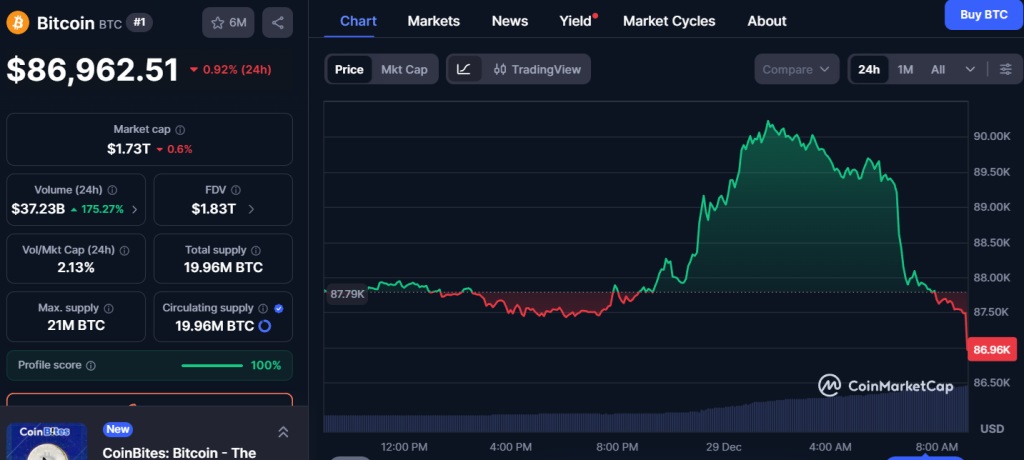Click the $37.23B volume value

[x=38, y=210]
